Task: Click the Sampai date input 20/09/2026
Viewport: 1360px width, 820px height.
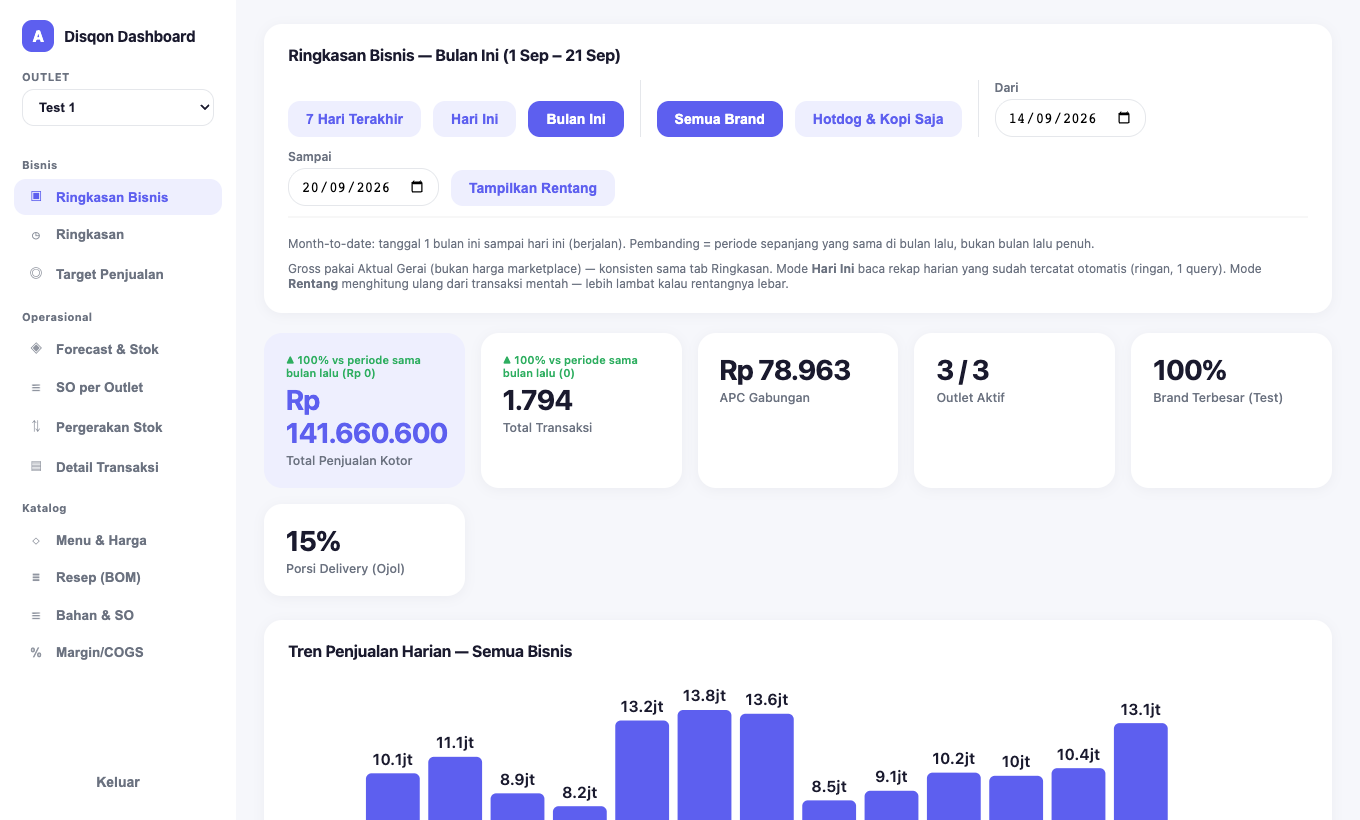Action: pyautogui.click(x=363, y=187)
